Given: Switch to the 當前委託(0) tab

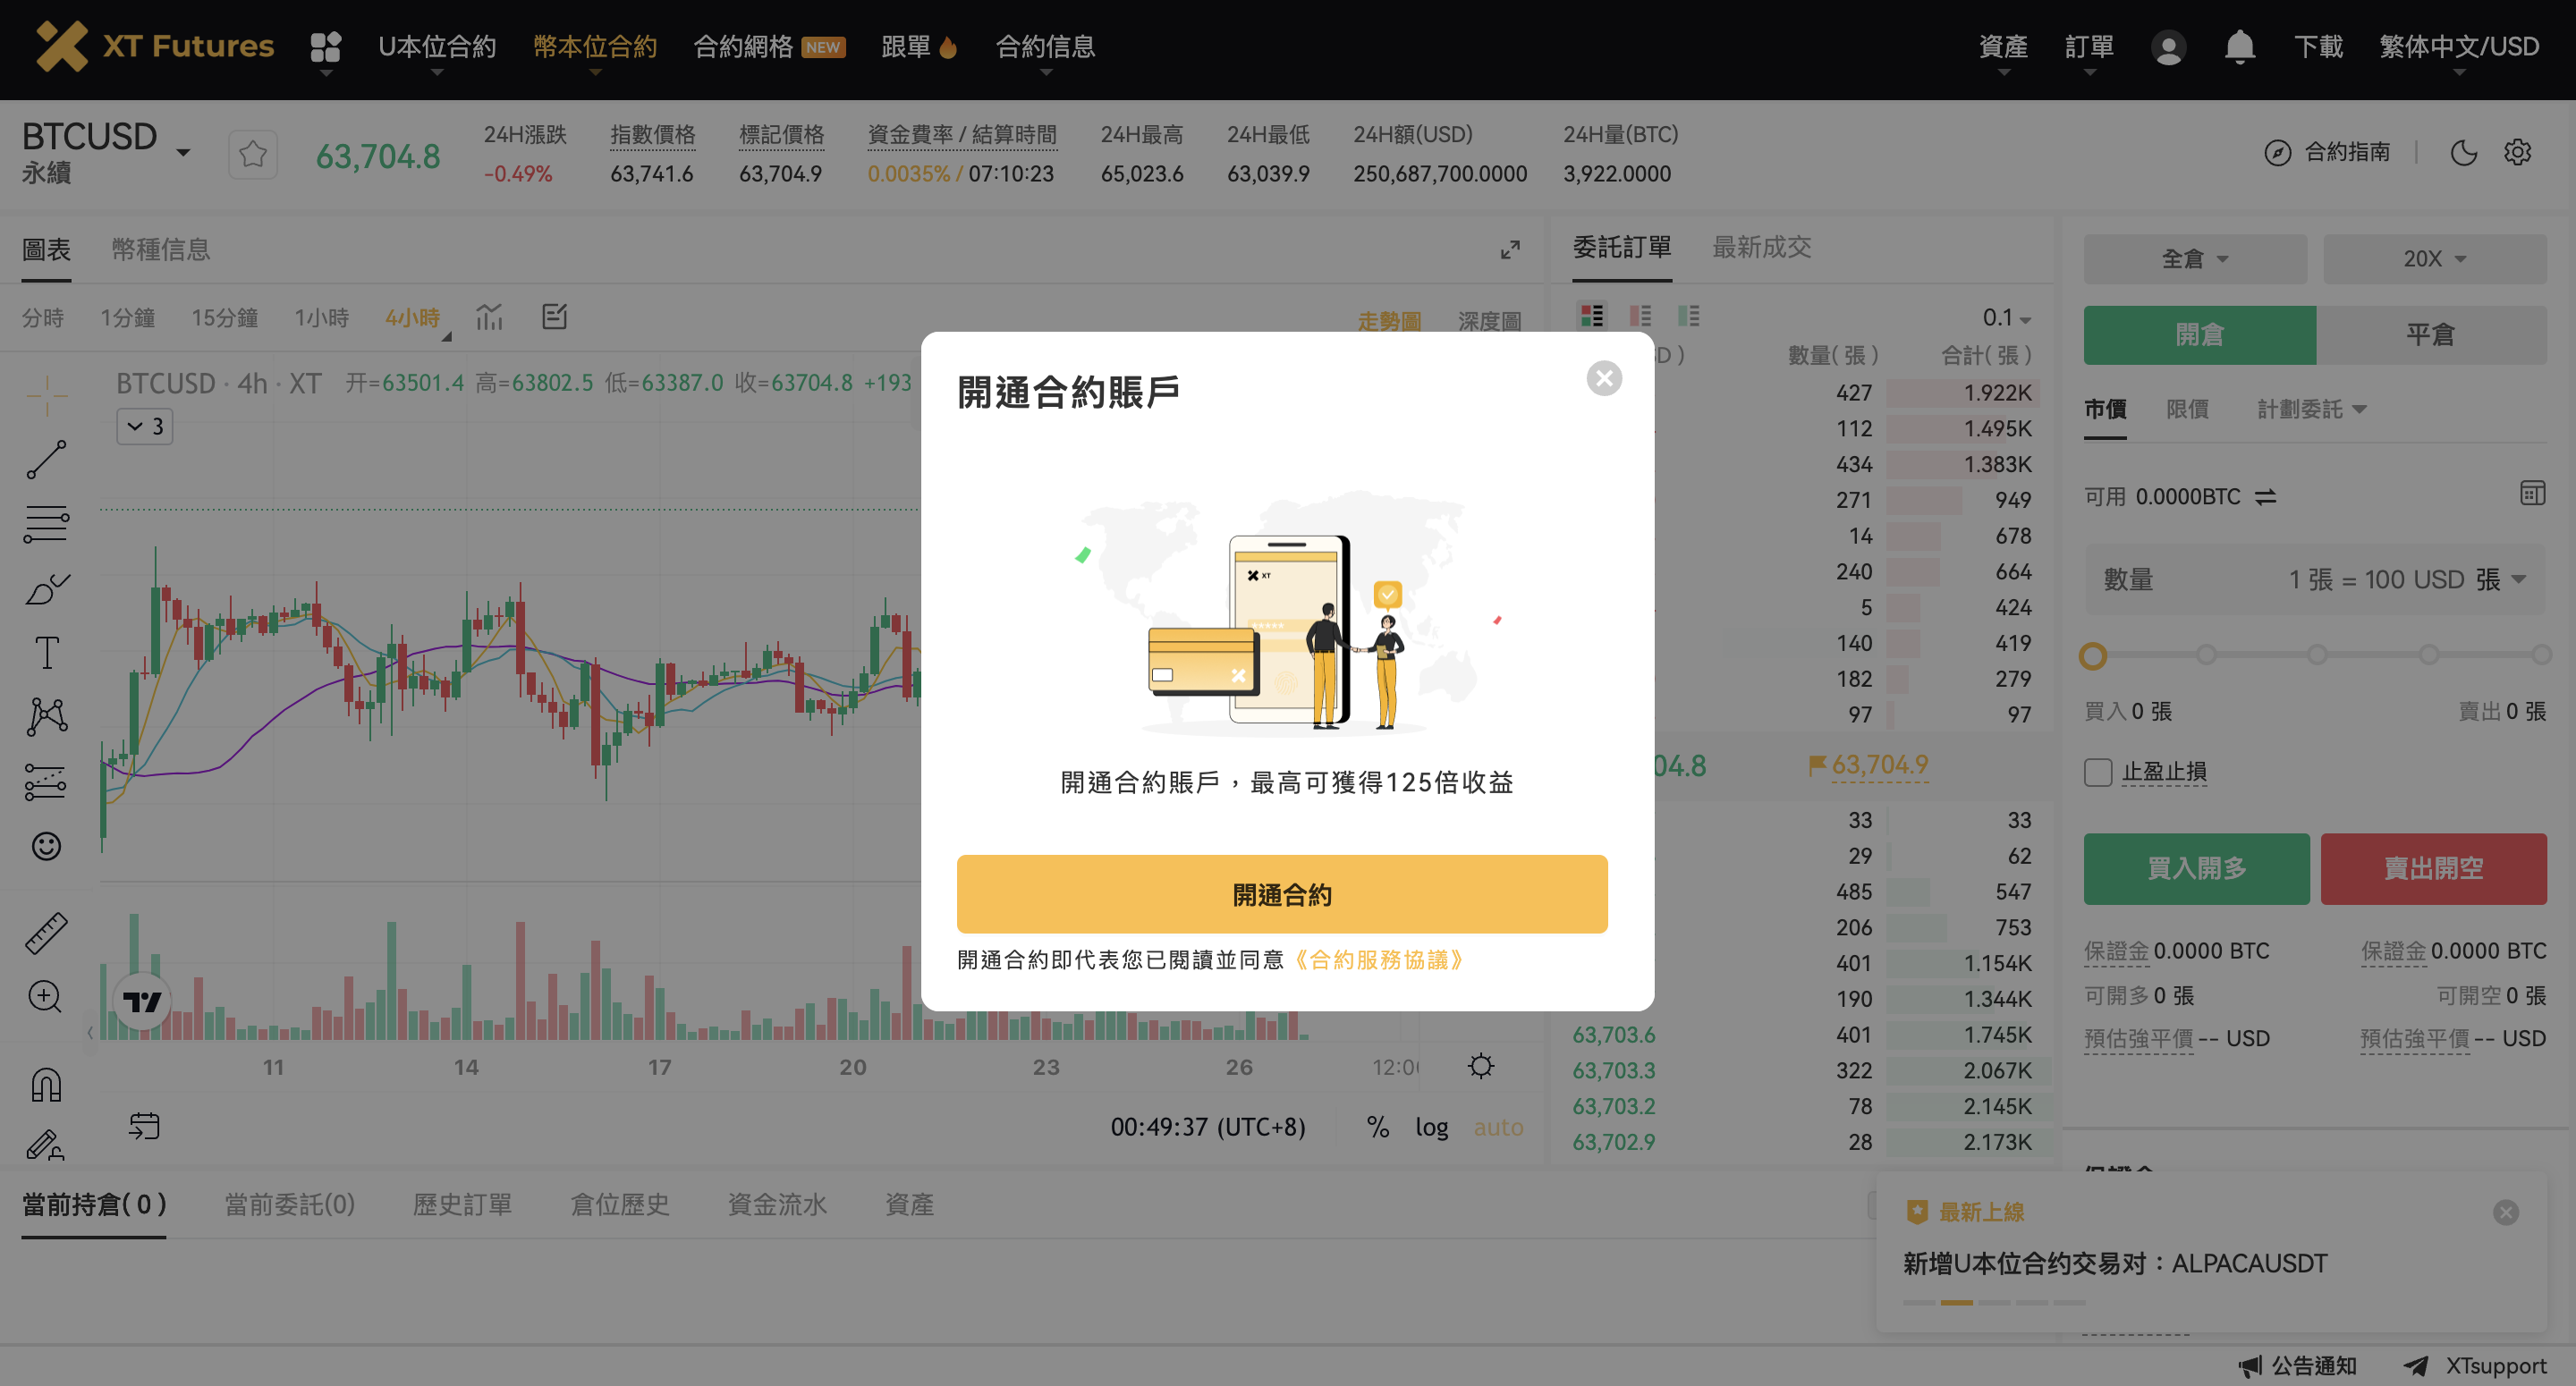Looking at the screenshot, I should tap(290, 1204).
